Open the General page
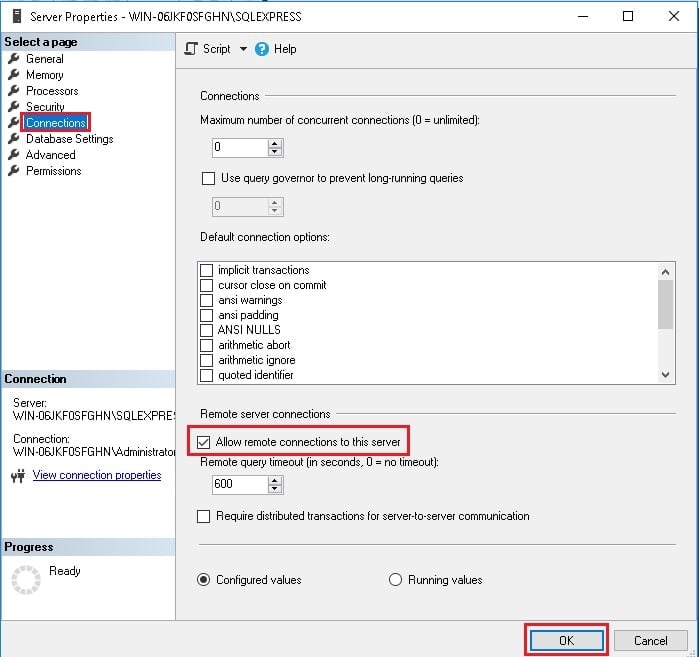 point(45,59)
